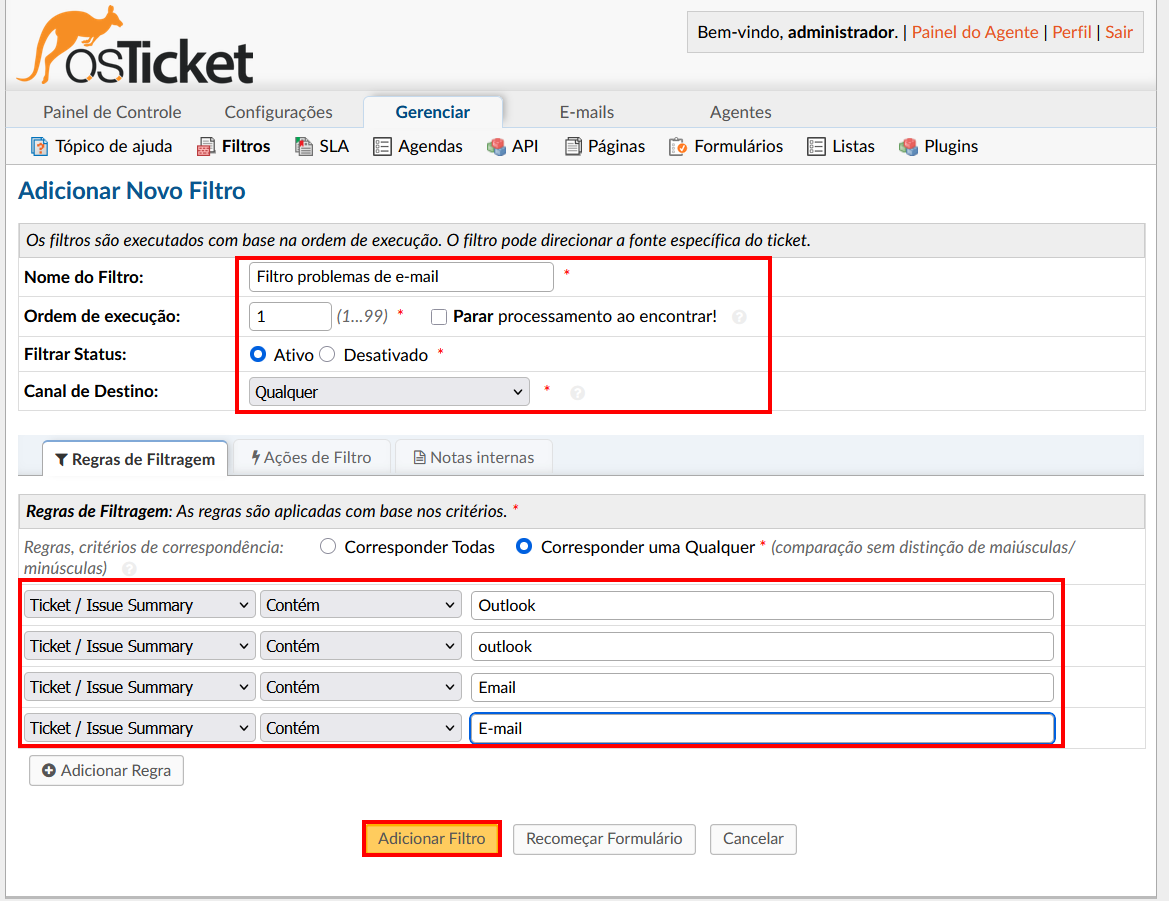Image resolution: width=1169 pixels, height=901 pixels.
Task: Open Agendas from the toolbar
Action: pyautogui.click(x=381, y=146)
